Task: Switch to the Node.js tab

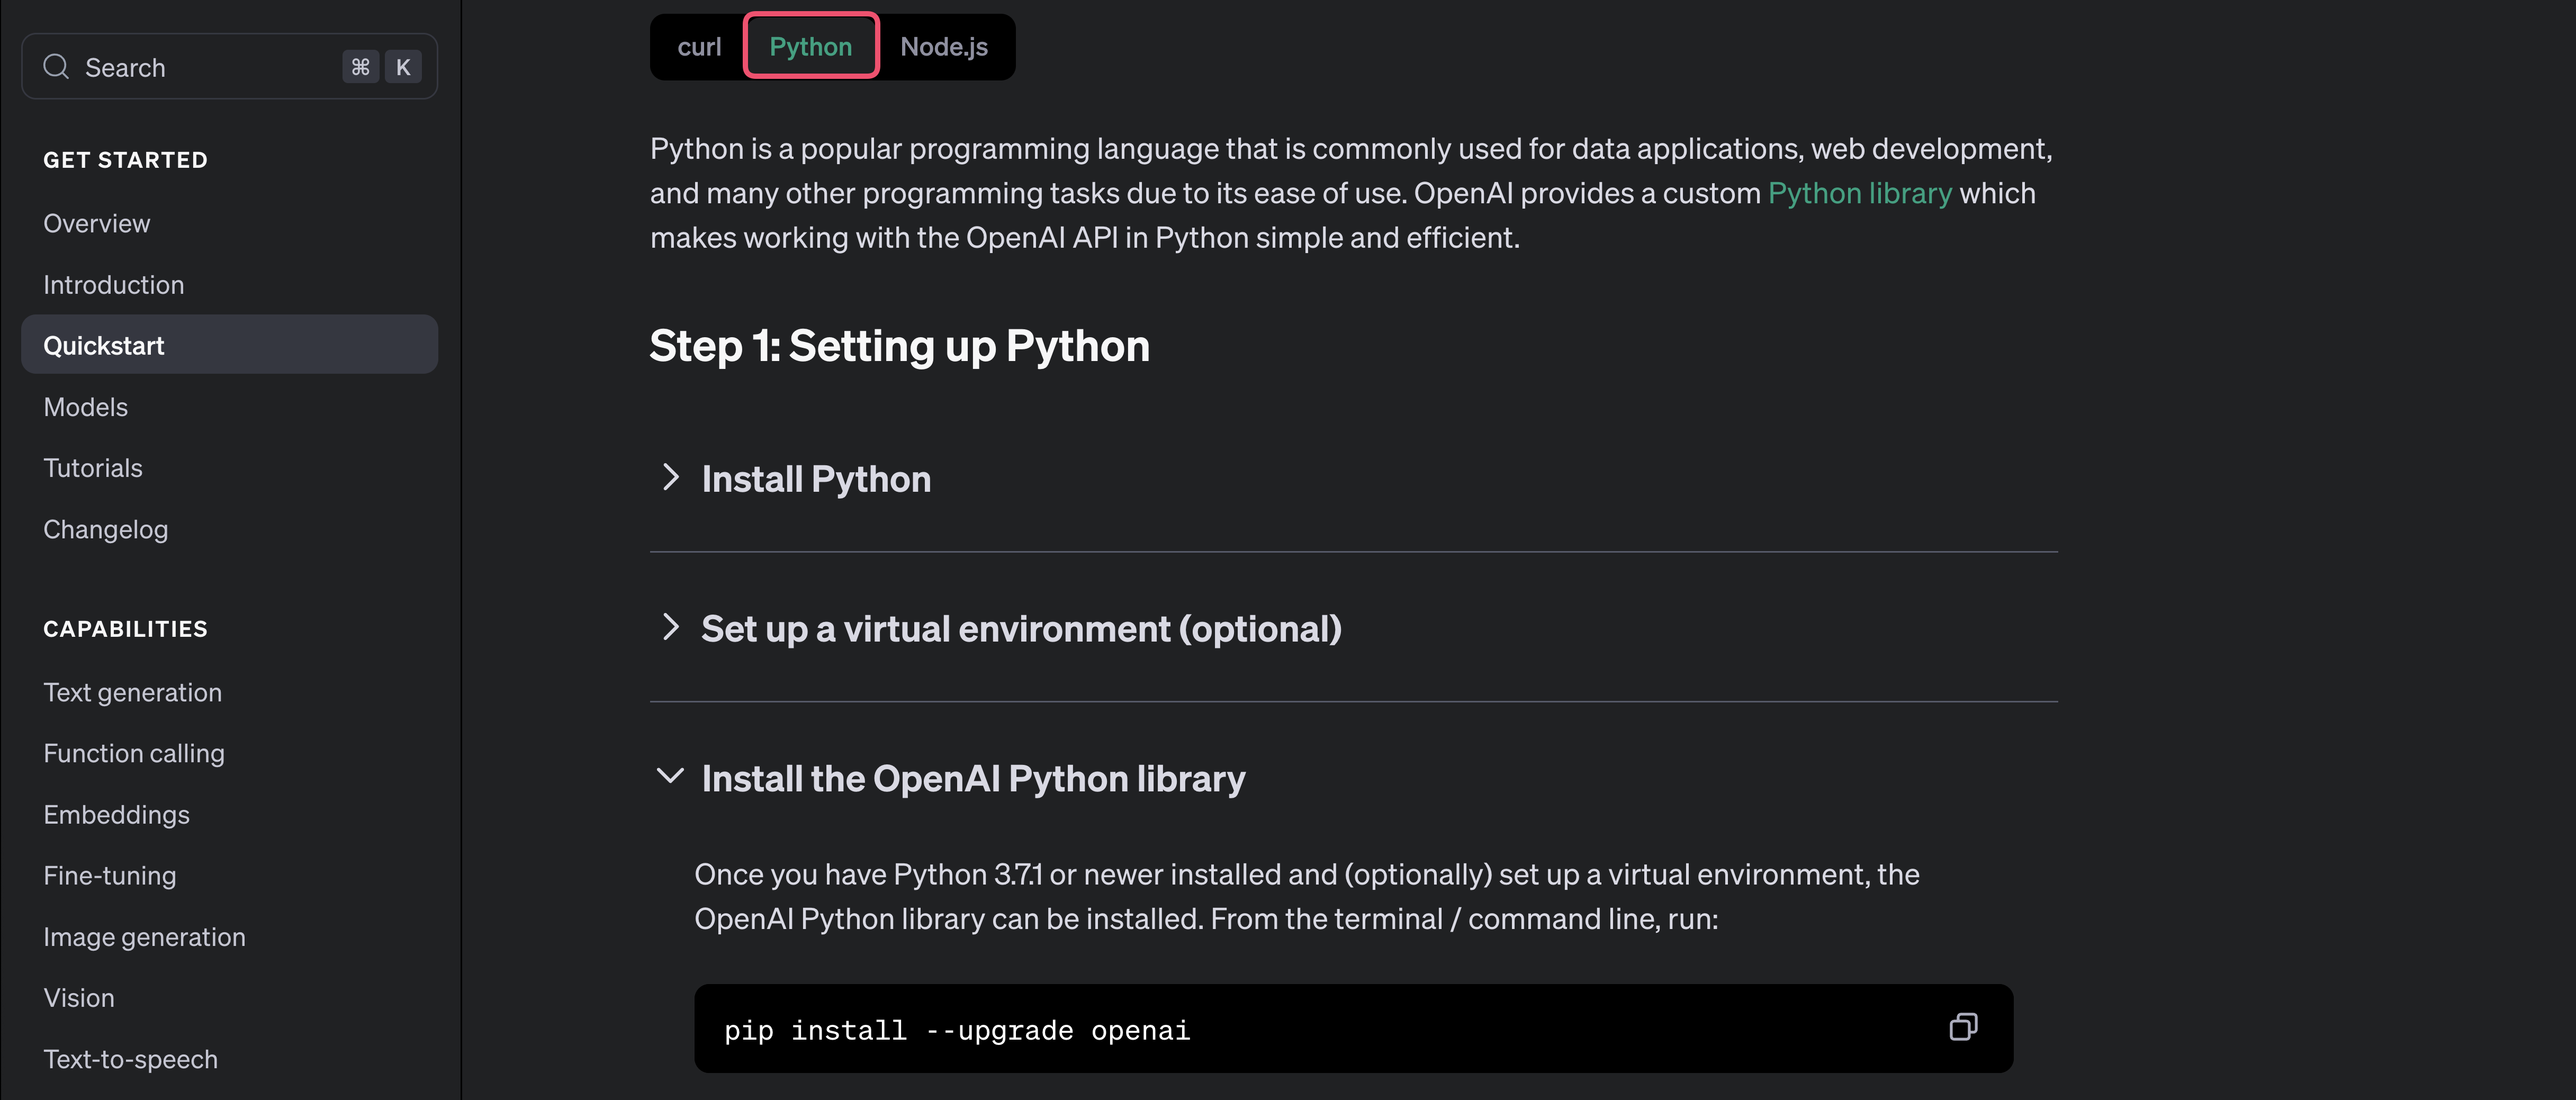Action: [x=943, y=47]
